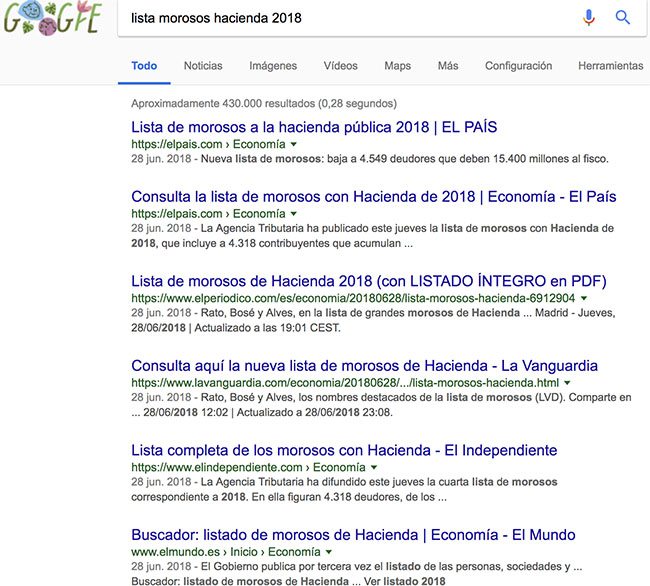Click the Google doodle logo

(x=52, y=18)
